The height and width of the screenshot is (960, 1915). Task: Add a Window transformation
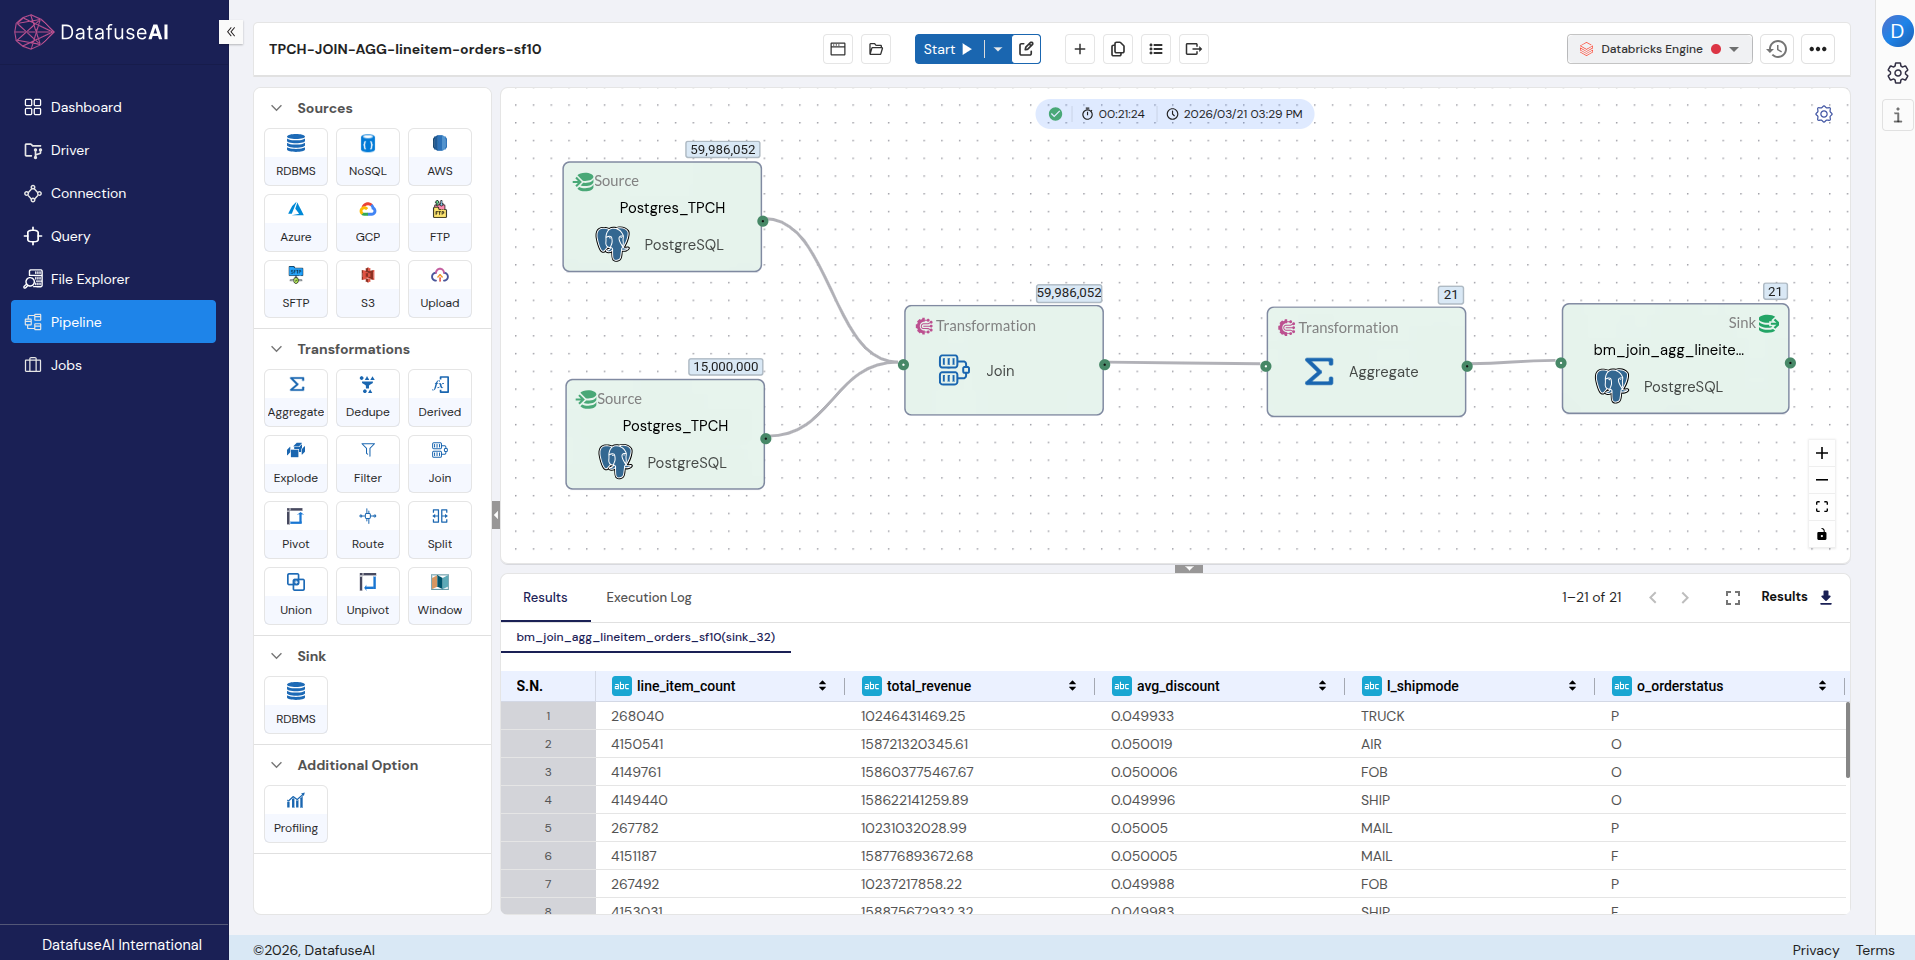(440, 595)
